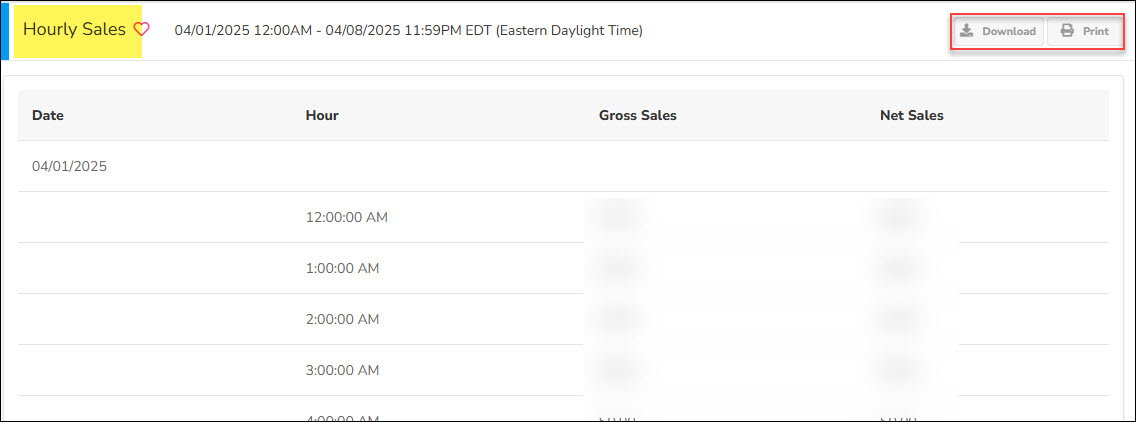
Task: Click the Net Sales value for 1:00:00 AM
Action: tap(898, 268)
